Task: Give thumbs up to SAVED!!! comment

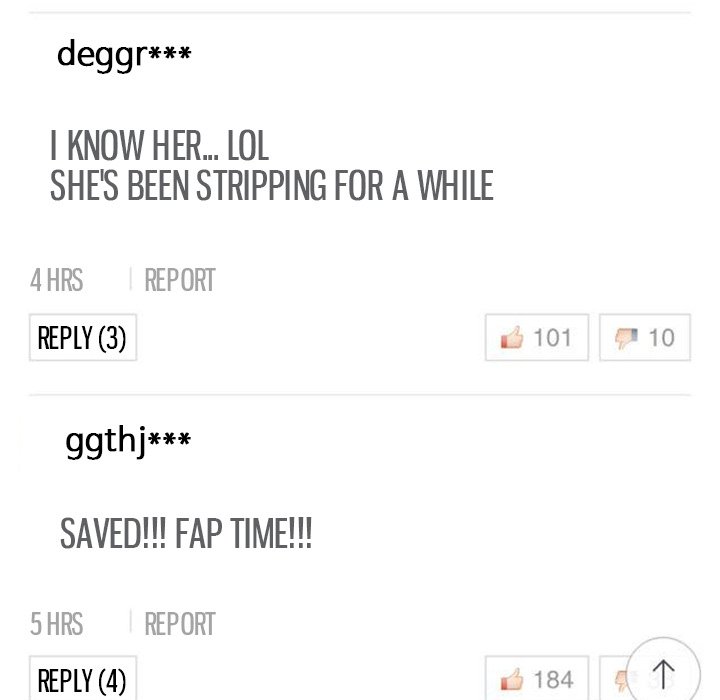Action: click(536, 678)
